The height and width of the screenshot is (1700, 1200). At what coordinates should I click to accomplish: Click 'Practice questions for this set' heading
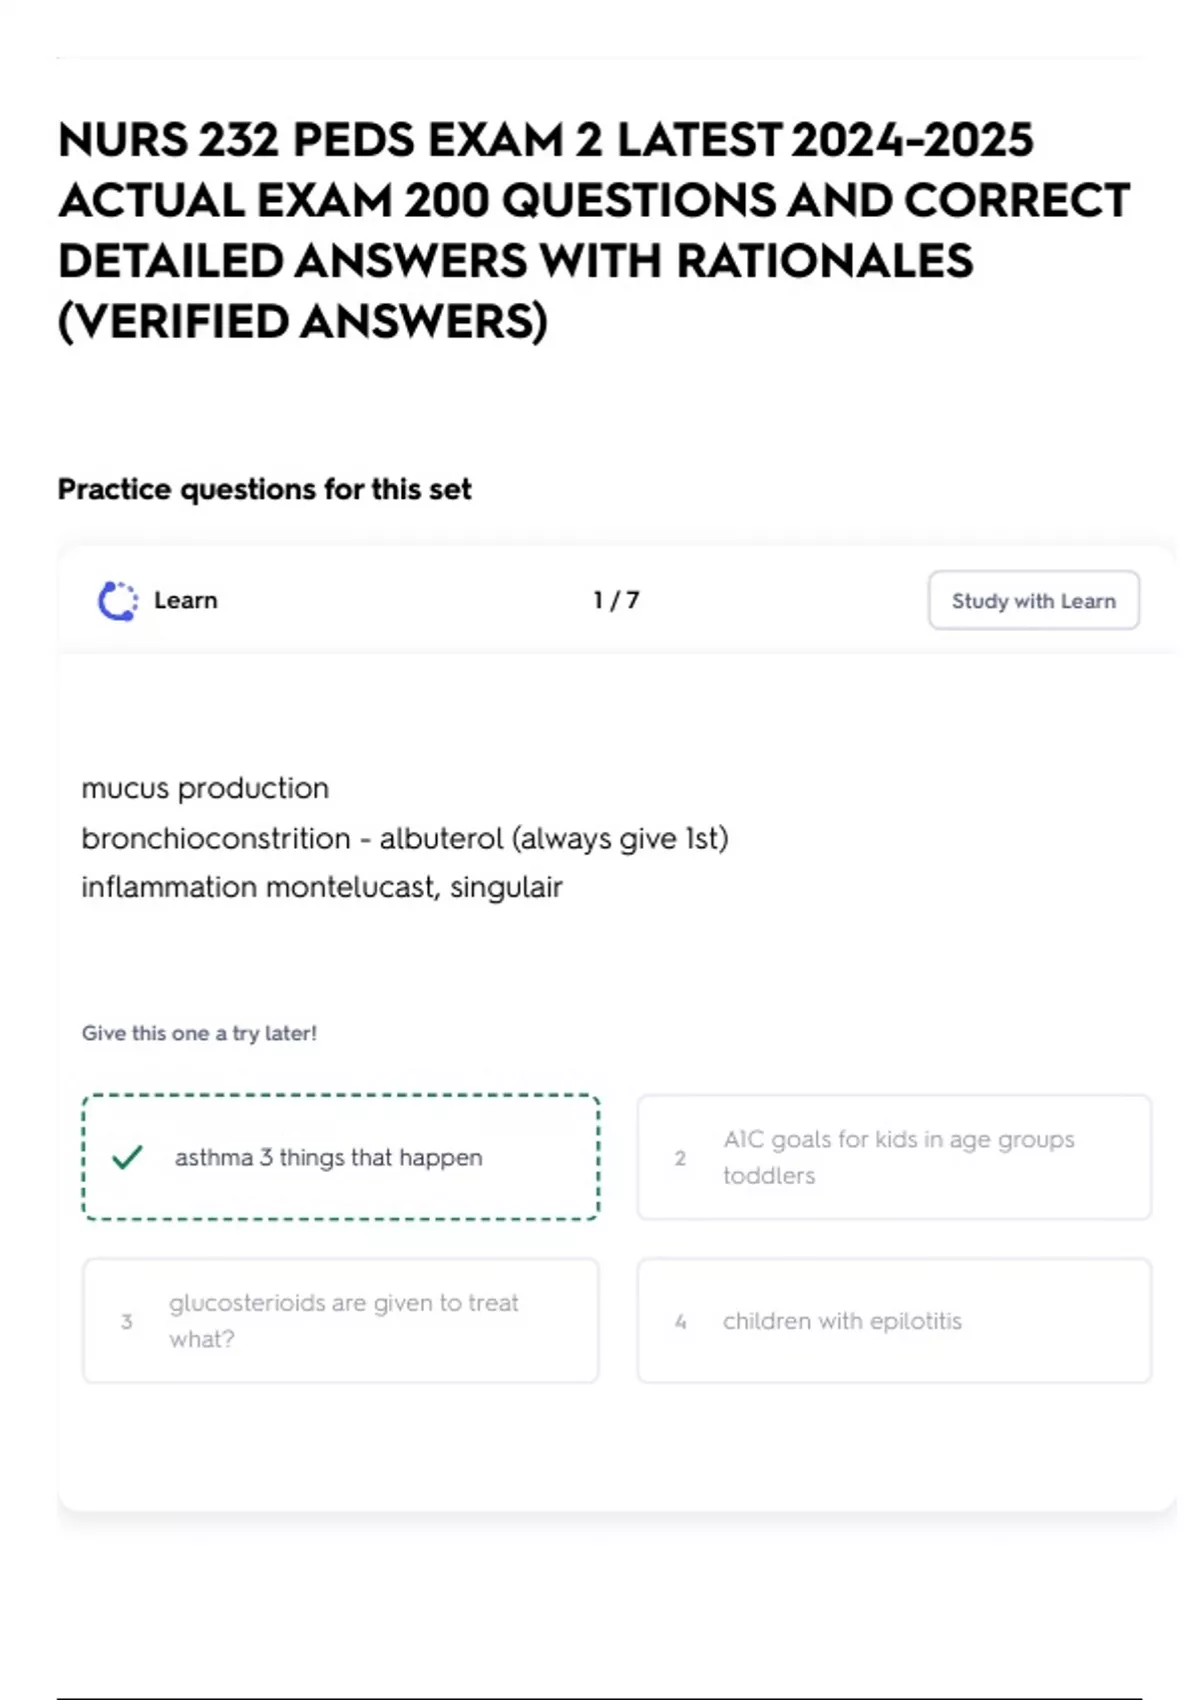264,489
